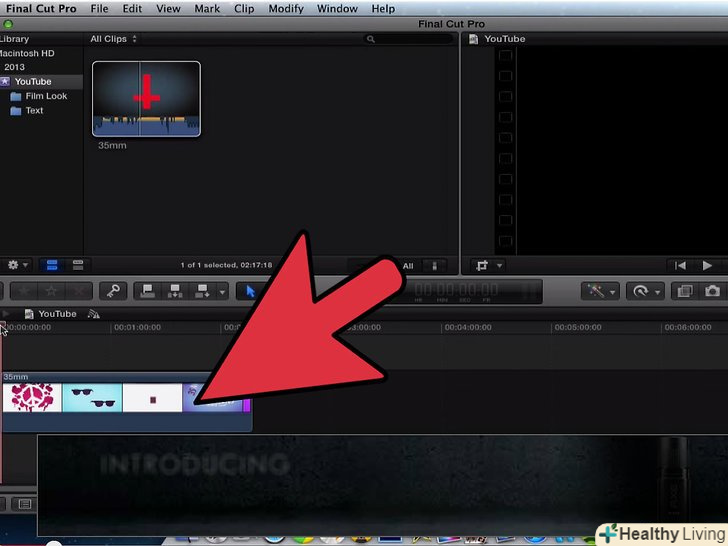Click the render status icon beside YouTube

[94, 314]
